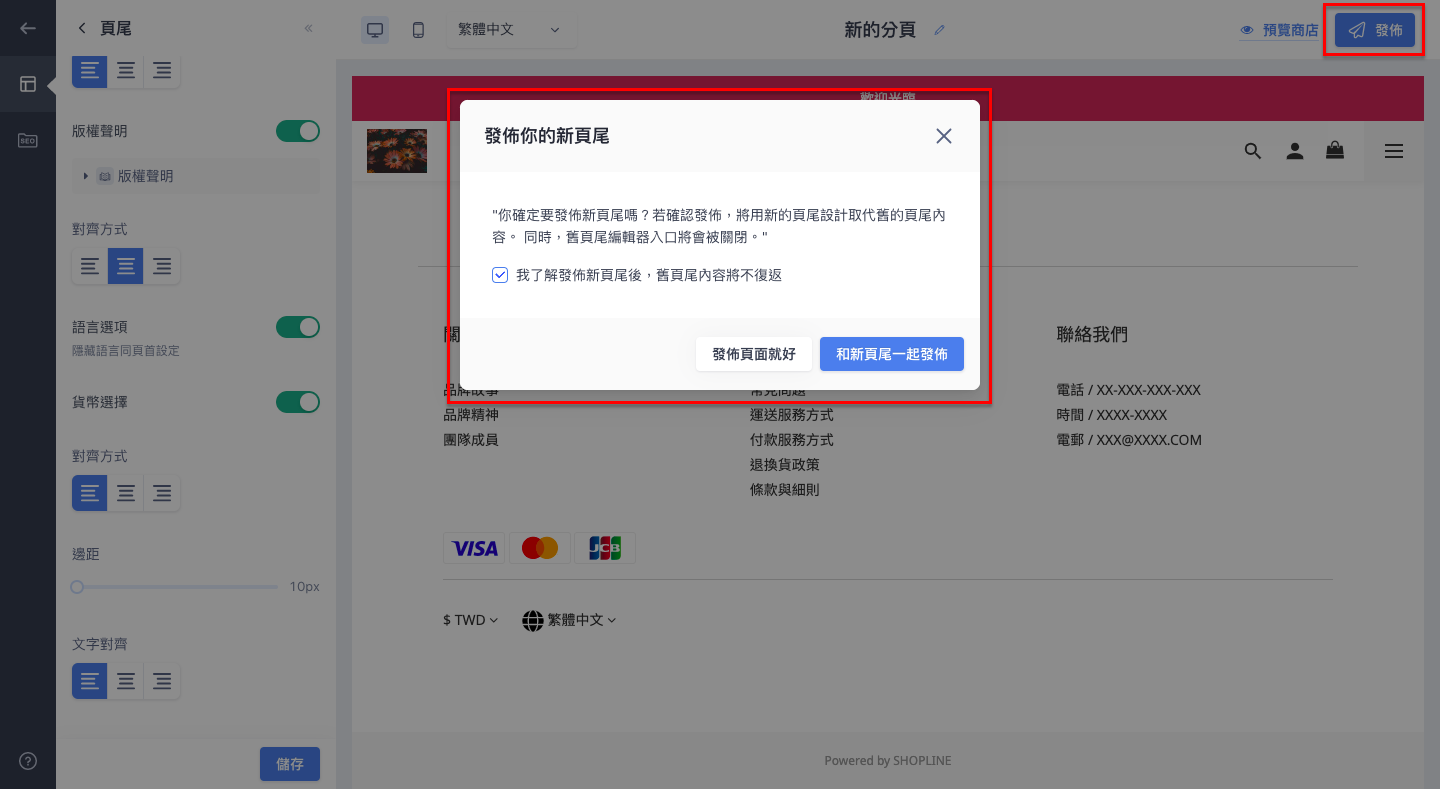Collapse the side panel with the double chevron
The image size is (1440, 789).
pos(308,28)
